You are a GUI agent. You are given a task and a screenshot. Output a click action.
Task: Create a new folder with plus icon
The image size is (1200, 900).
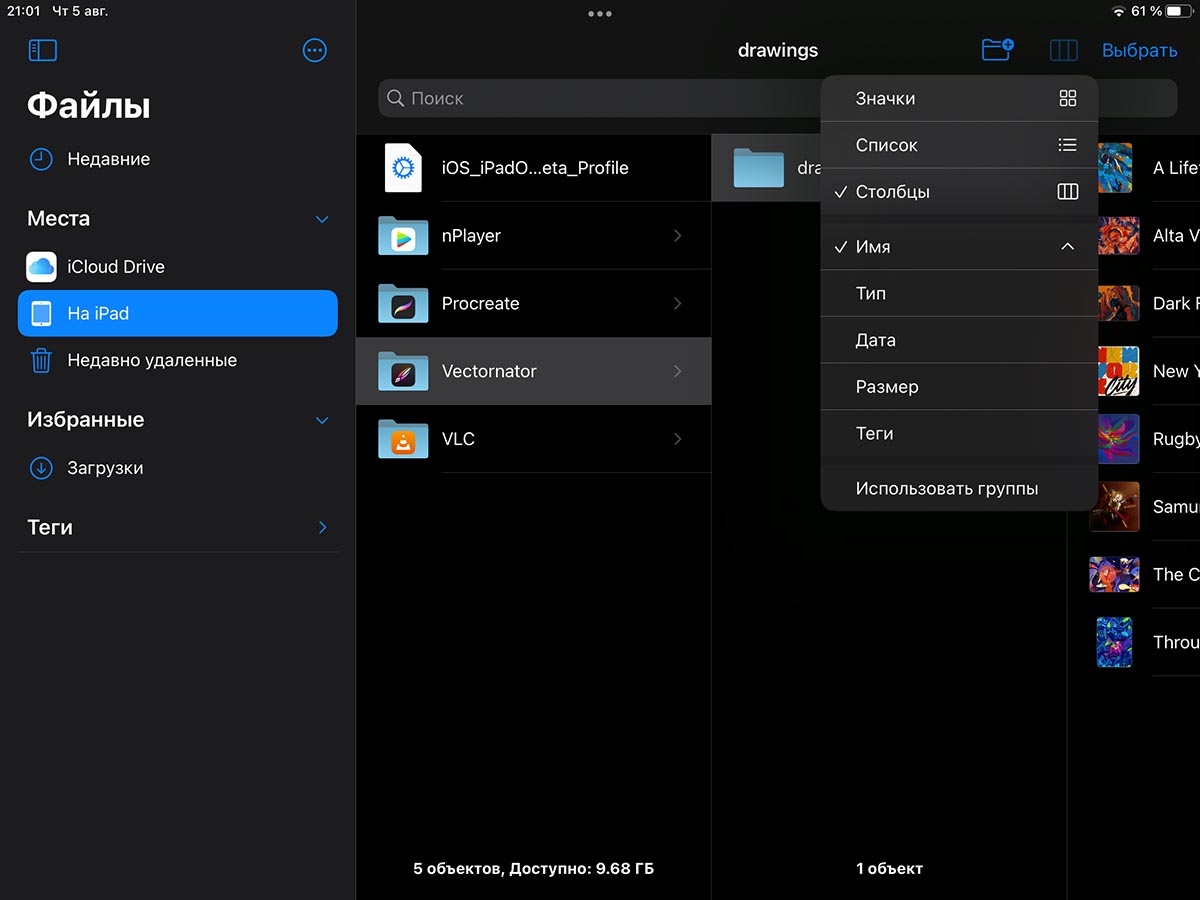(997, 50)
